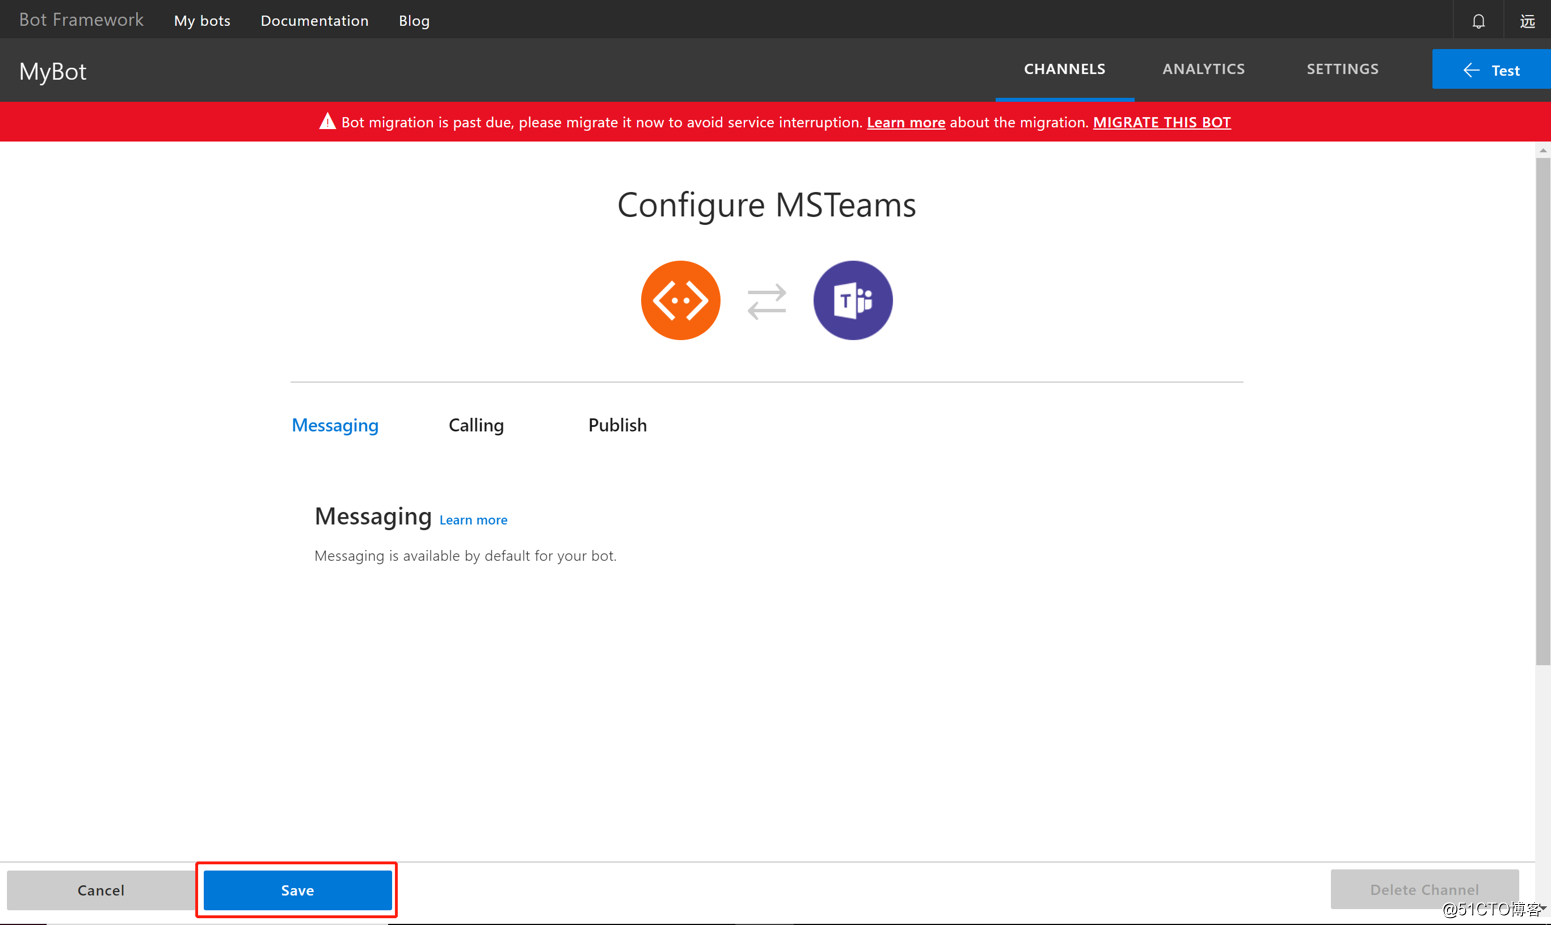The height and width of the screenshot is (928, 1551).
Task: Follow the Learn more migration link
Action: pos(905,122)
